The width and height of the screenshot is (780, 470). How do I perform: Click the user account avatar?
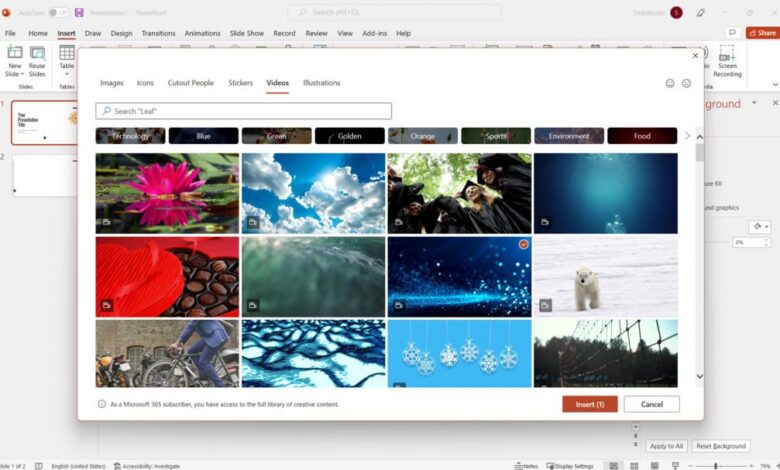click(676, 12)
